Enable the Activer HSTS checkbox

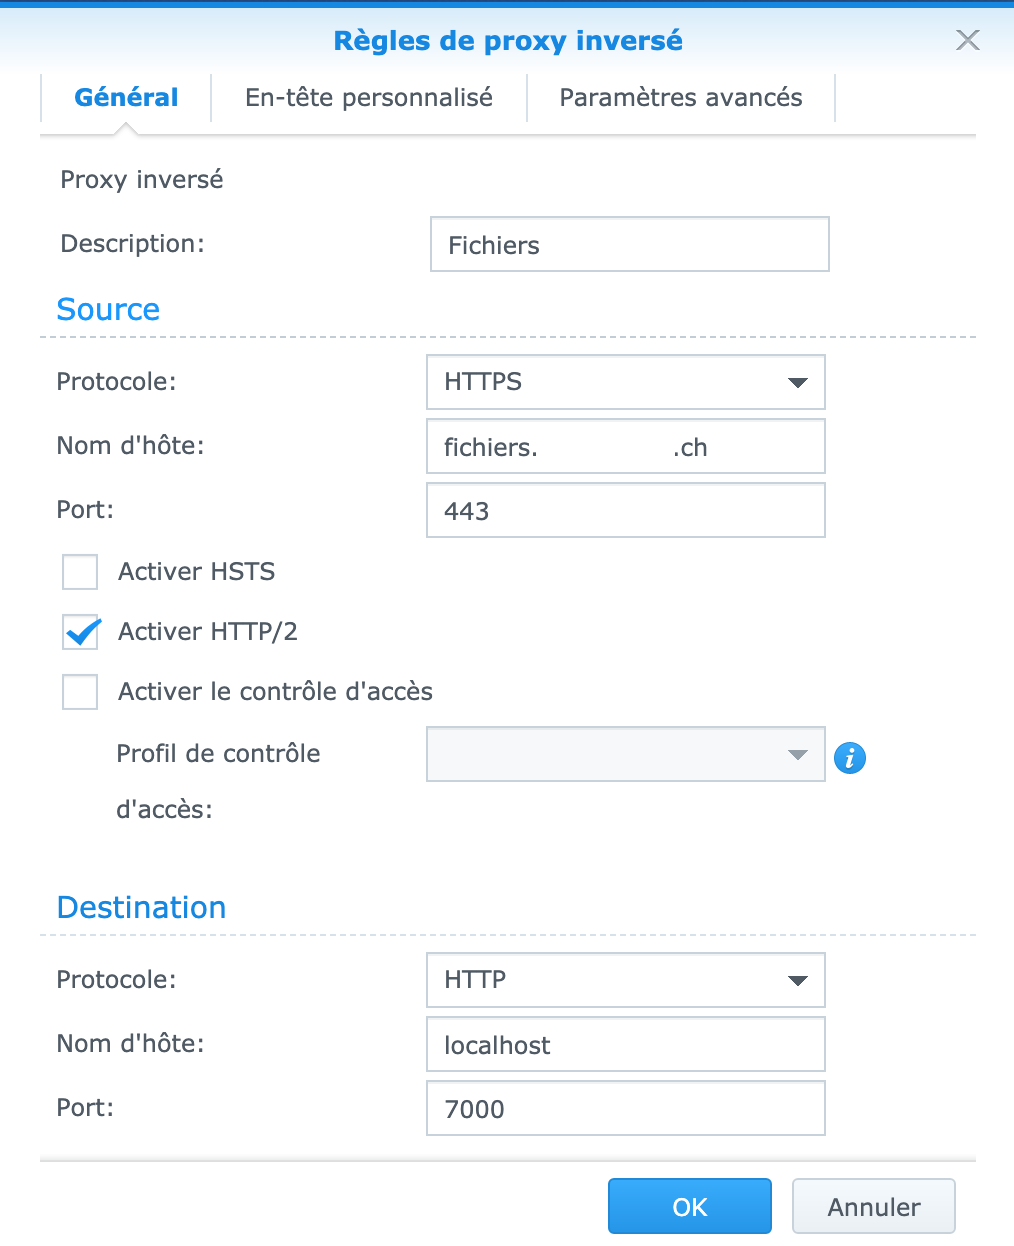tap(80, 573)
